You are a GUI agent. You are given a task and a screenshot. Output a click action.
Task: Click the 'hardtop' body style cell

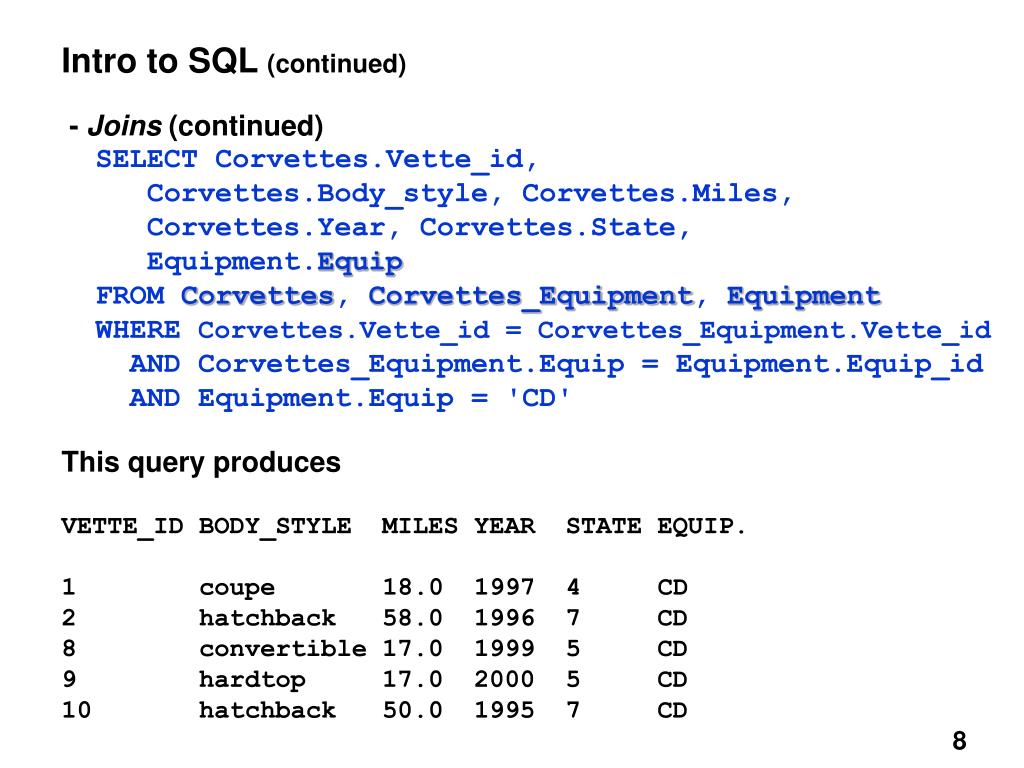coord(252,680)
